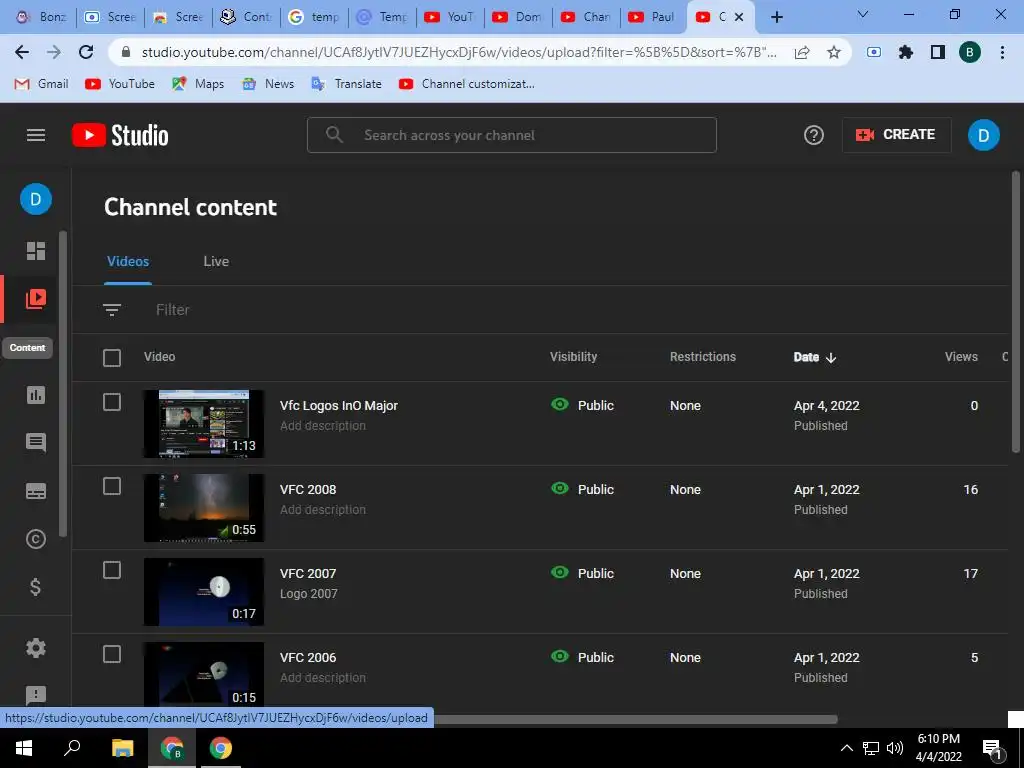
Task: Switch to the Videos tab
Action: [x=128, y=261]
